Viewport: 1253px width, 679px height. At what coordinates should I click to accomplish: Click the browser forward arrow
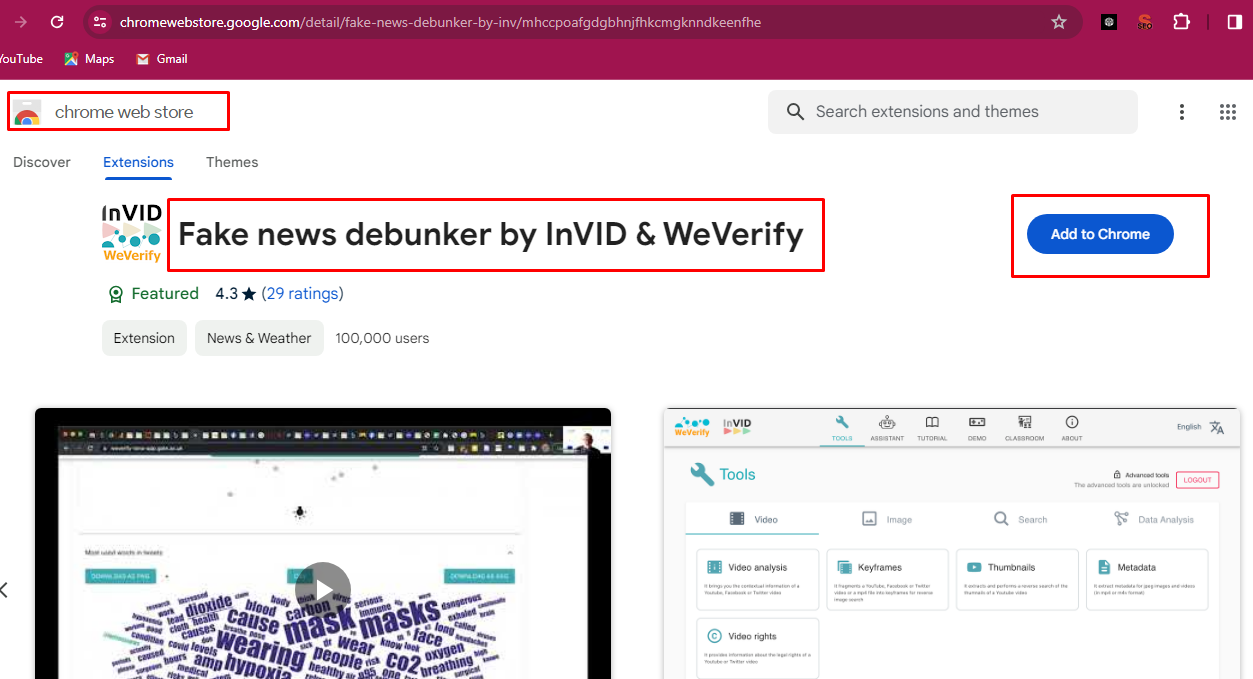click(x=21, y=22)
